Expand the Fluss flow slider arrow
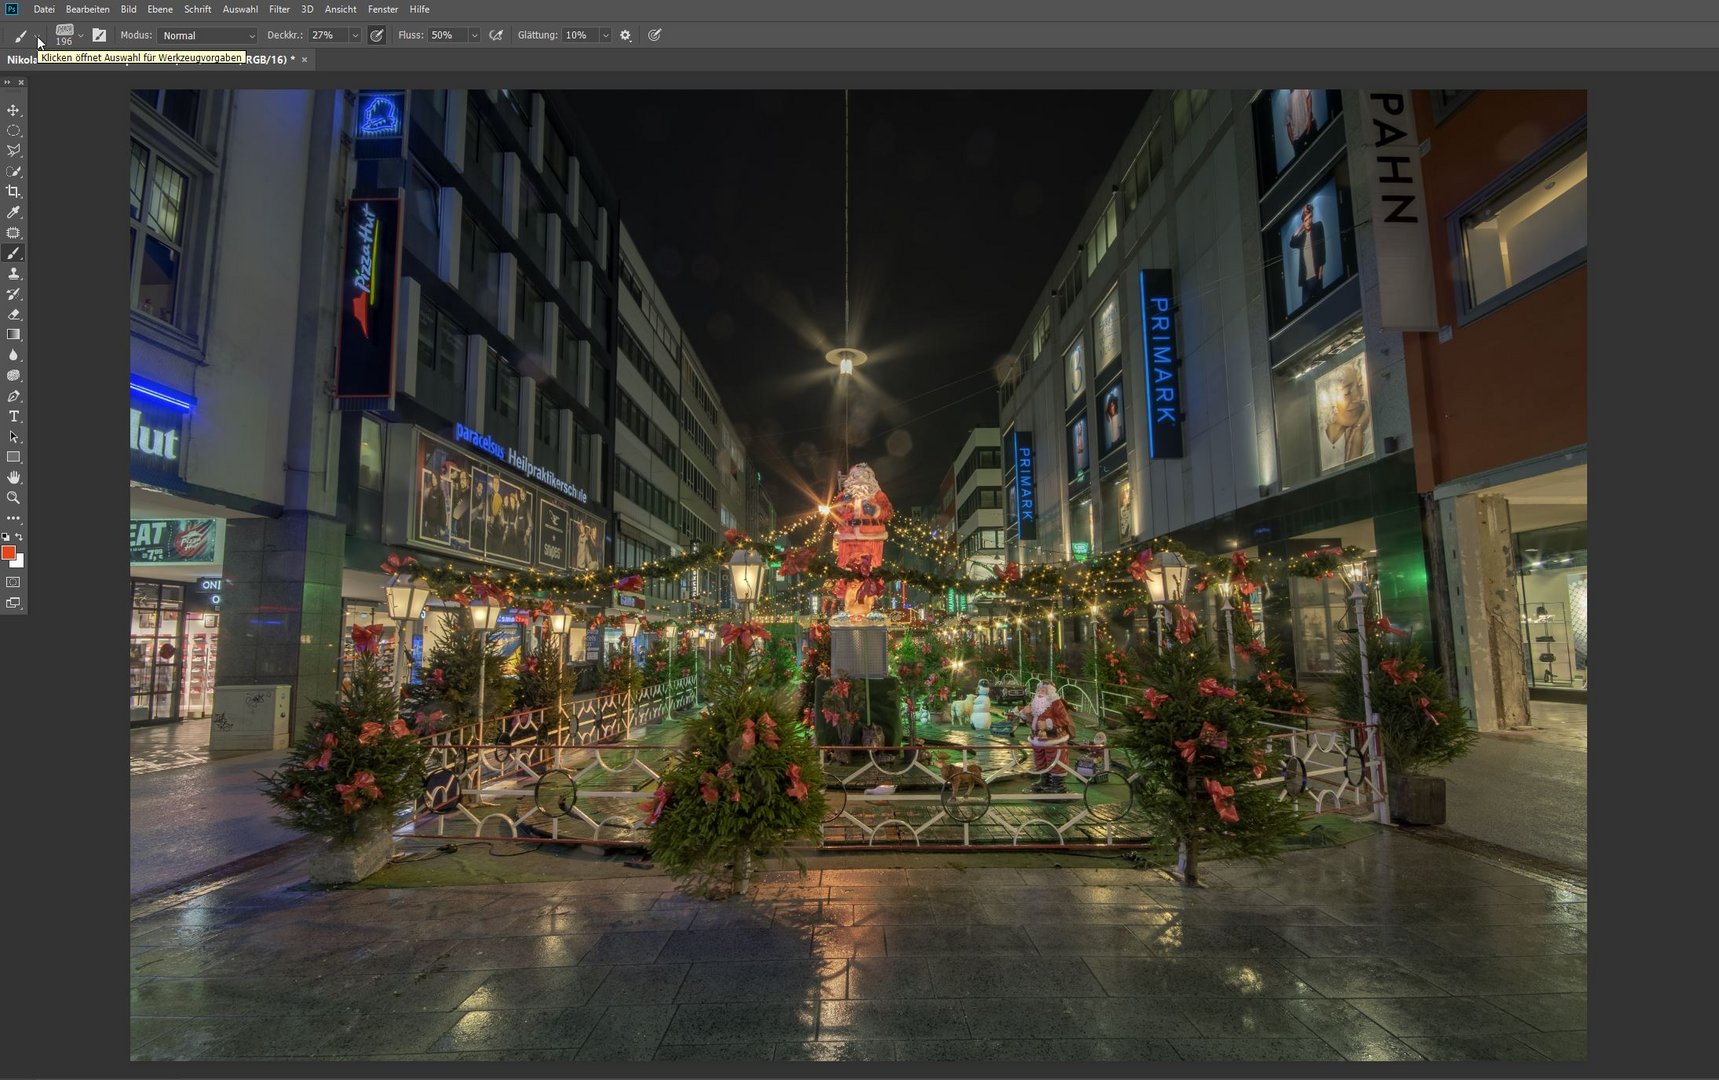The width and height of the screenshot is (1719, 1080). (x=474, y=35)
